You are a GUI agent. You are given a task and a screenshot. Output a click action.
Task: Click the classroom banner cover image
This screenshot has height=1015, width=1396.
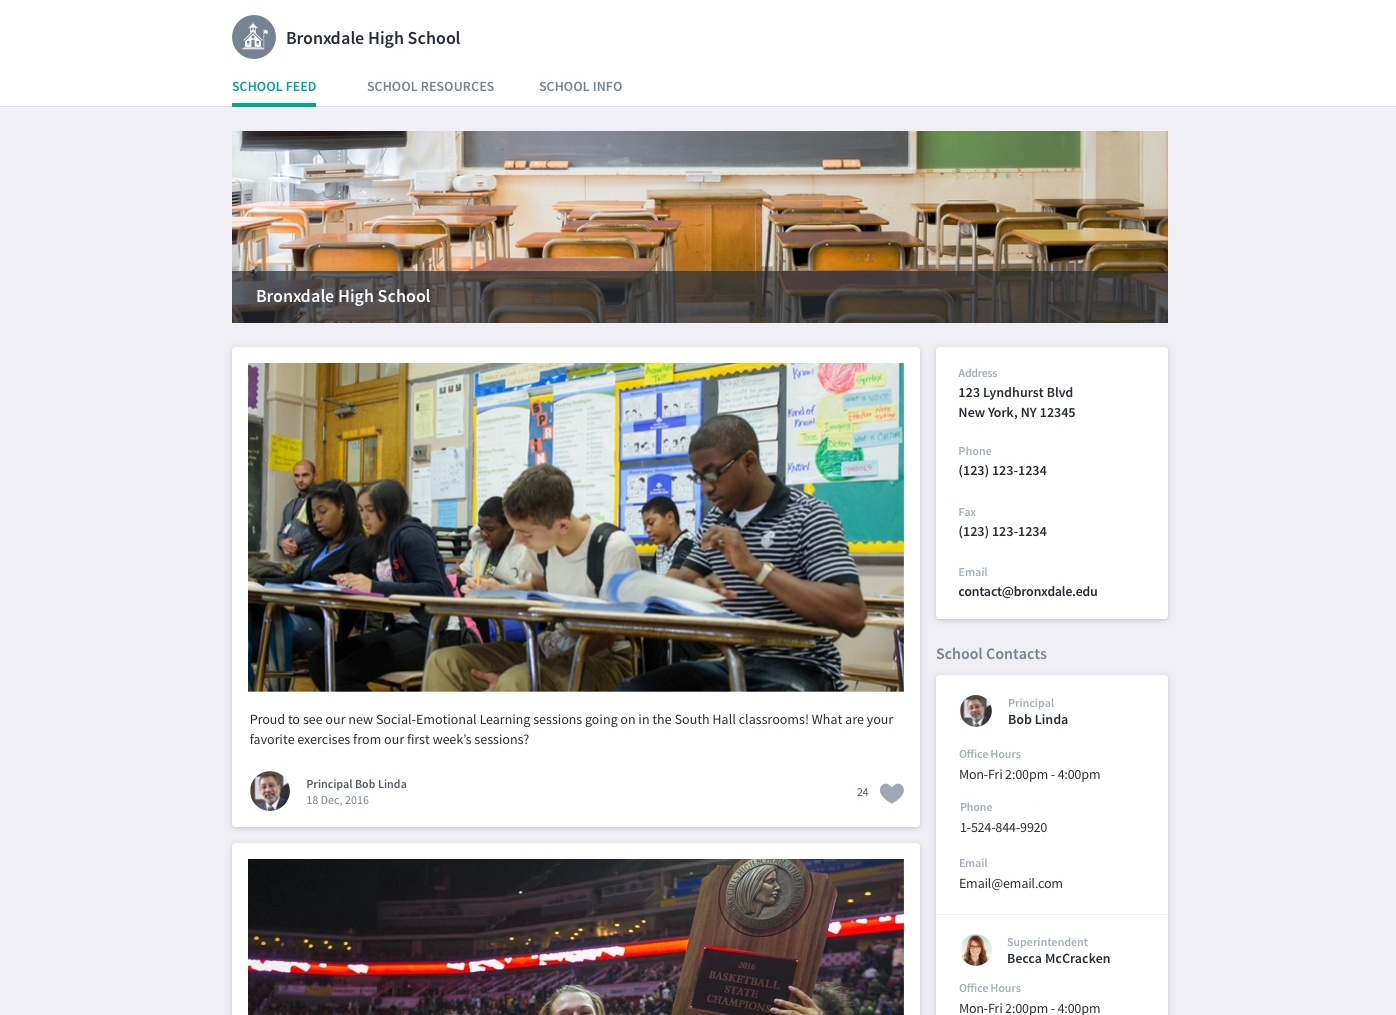(x=700, y=227)
